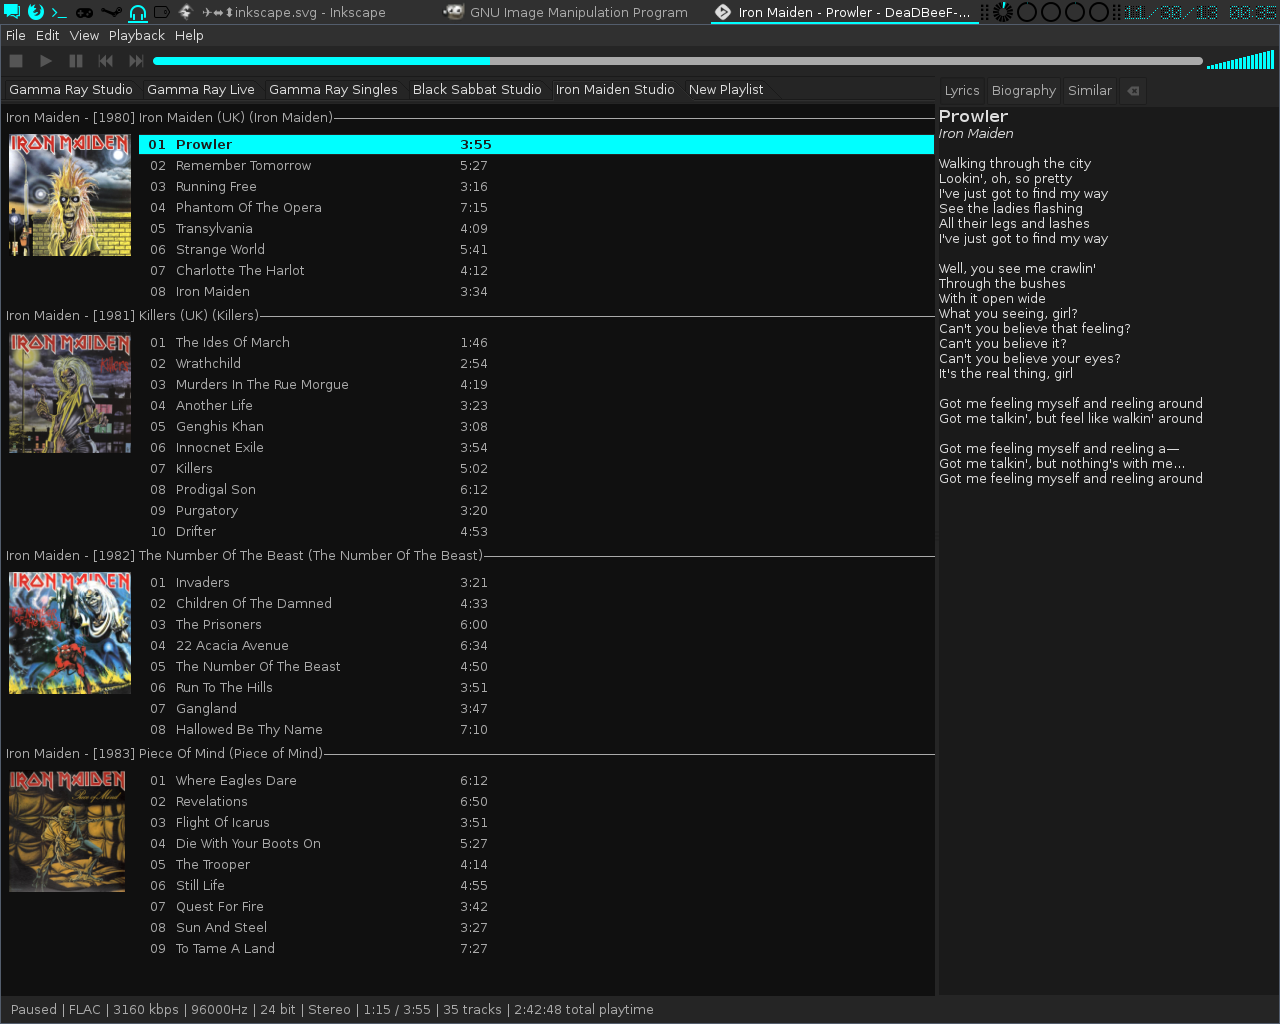Screen dimensions: 1280x1024
Task: Click the headphones music player launcher icon
Action: click(138, 12)
